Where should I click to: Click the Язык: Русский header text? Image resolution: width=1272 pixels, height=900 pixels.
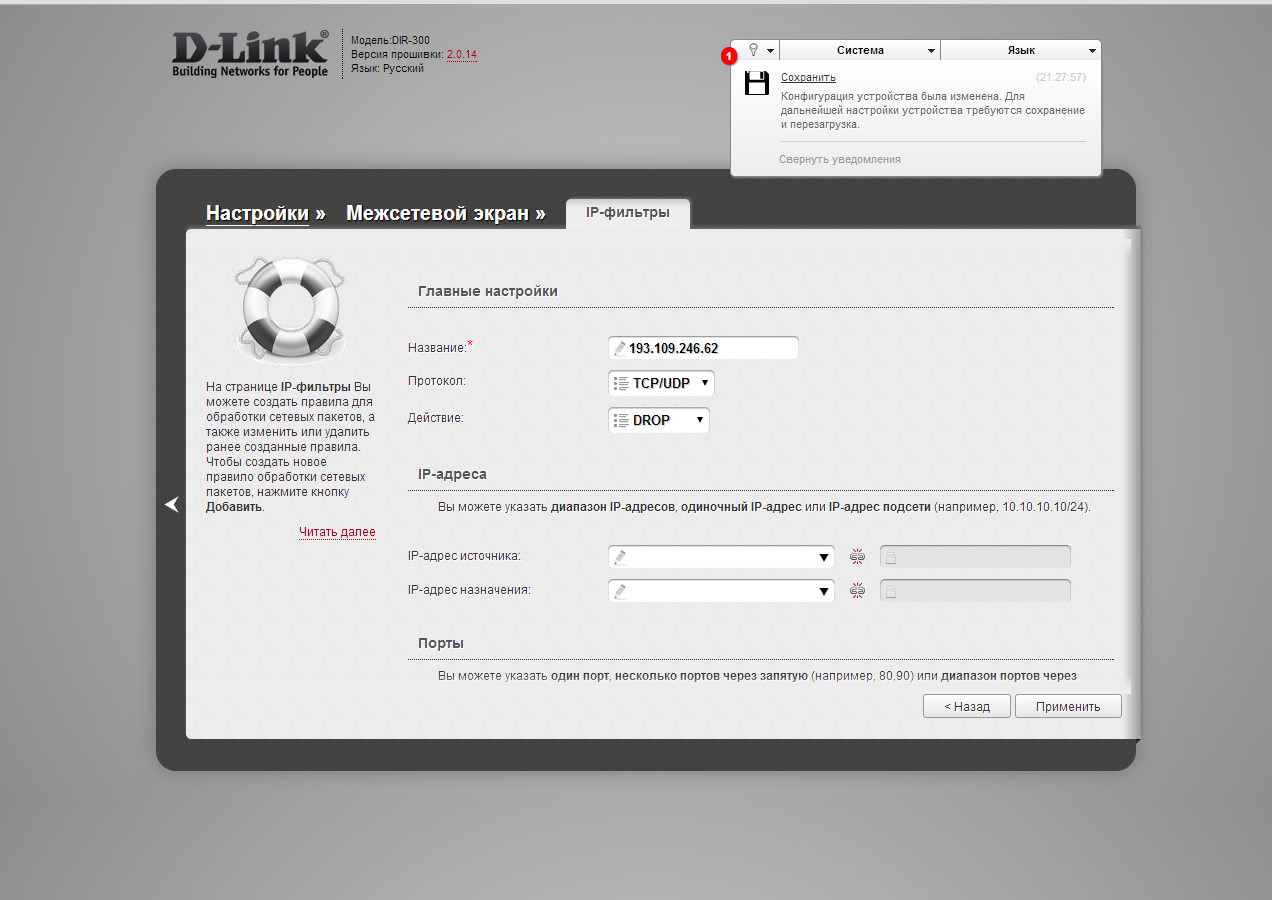pyautogui.click(x=387, y=68)
